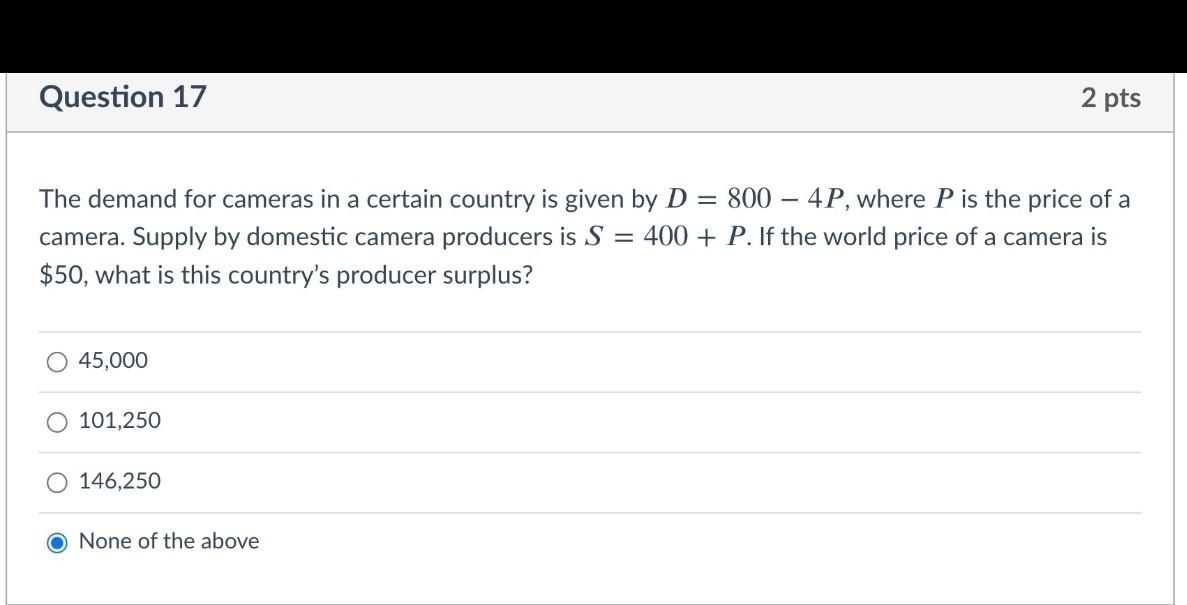Screen dimensions: 1187x605
Task: Click the '$50' world price text
Action: point(55,273)
